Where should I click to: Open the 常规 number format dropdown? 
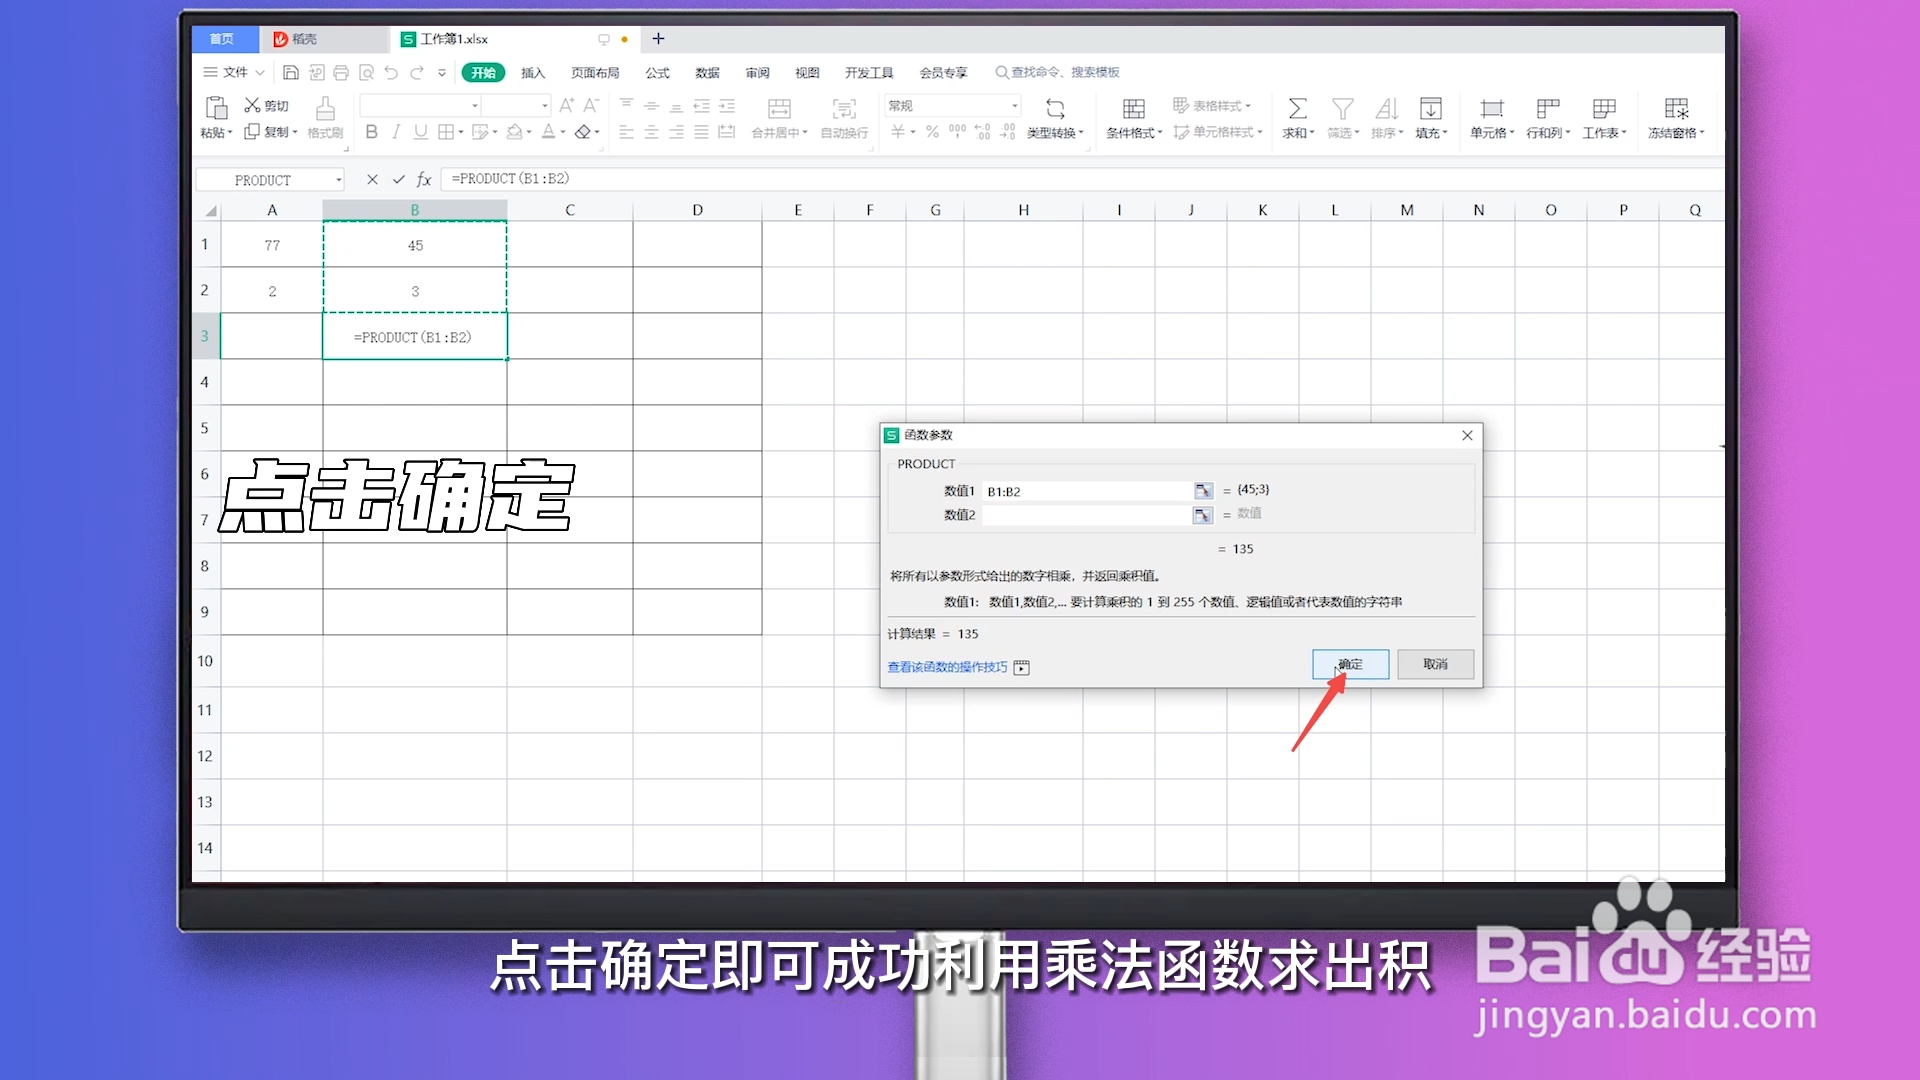pos(1015,104)
